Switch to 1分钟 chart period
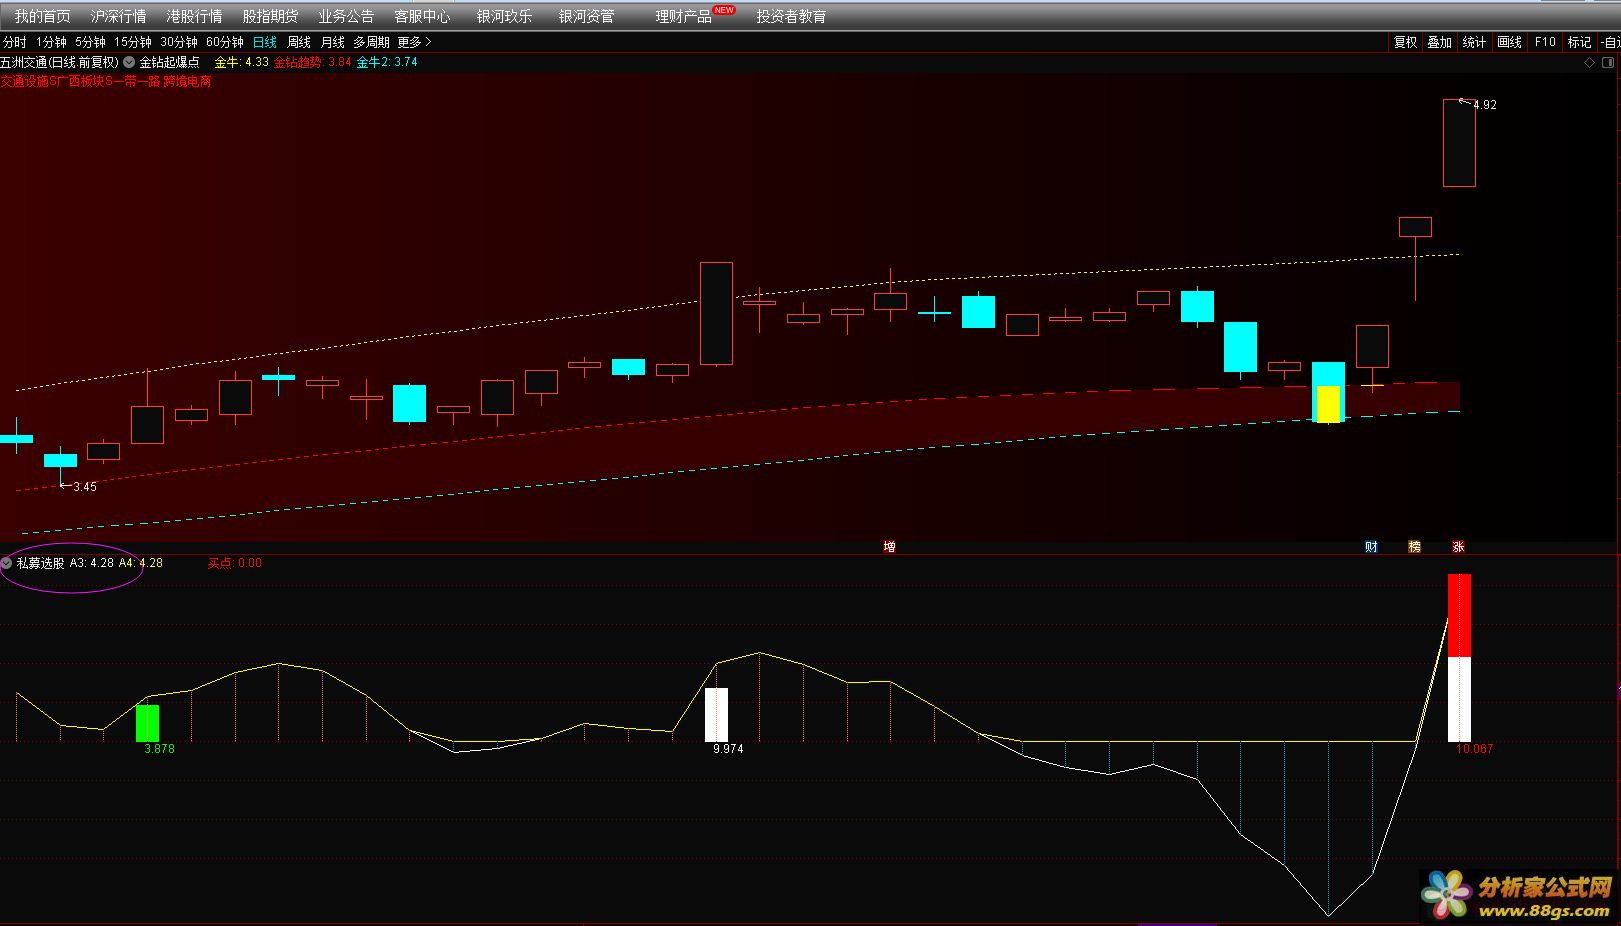Screen dimensions: 1621x926 [51, 42]
